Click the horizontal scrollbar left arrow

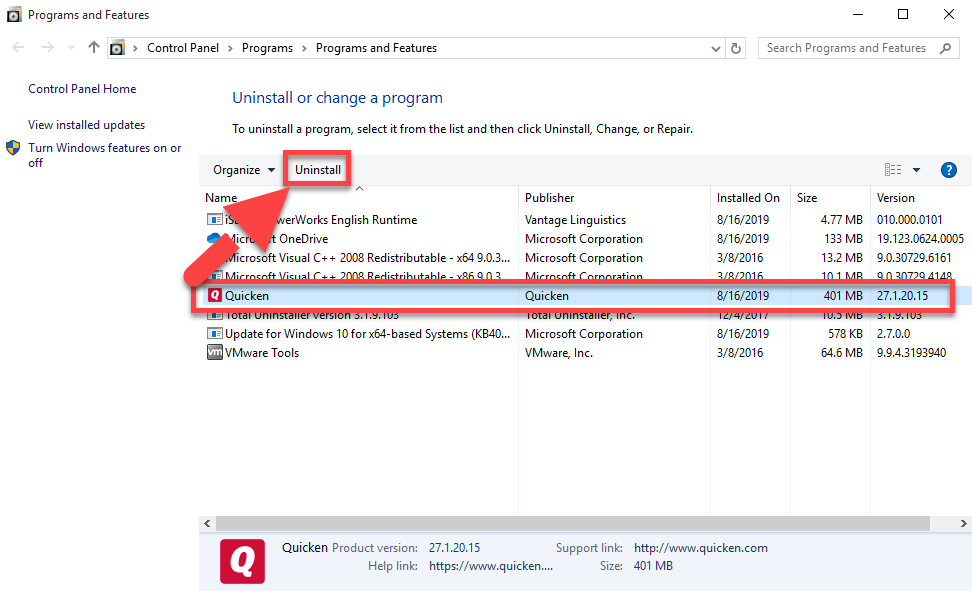tap(207, 523)
